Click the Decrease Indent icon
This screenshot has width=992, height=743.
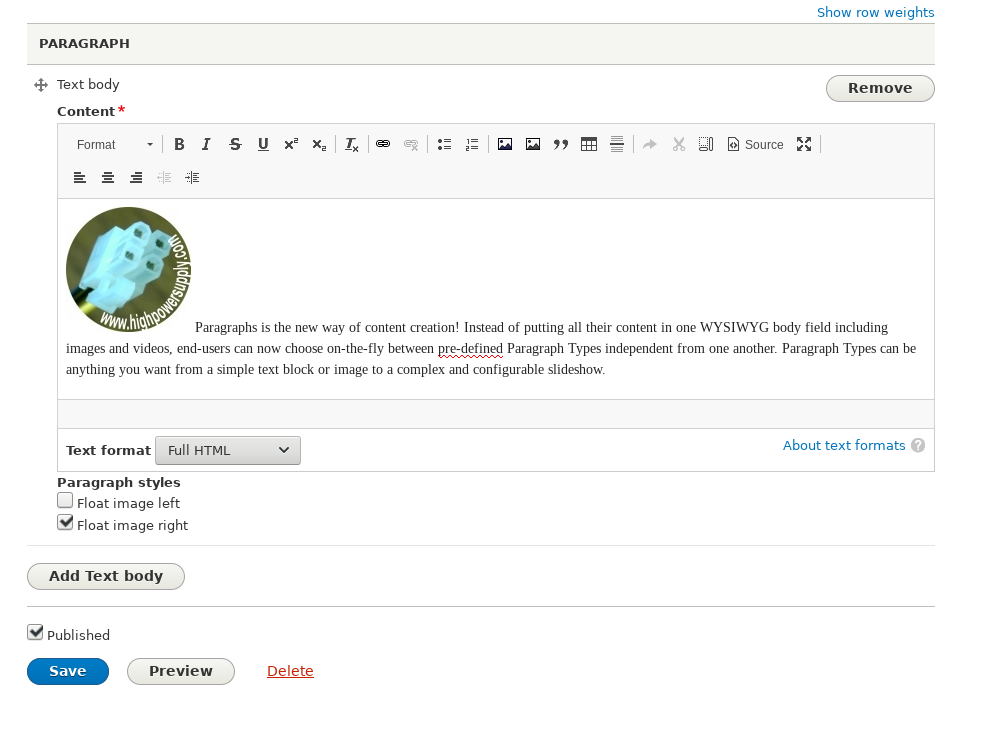164,177
